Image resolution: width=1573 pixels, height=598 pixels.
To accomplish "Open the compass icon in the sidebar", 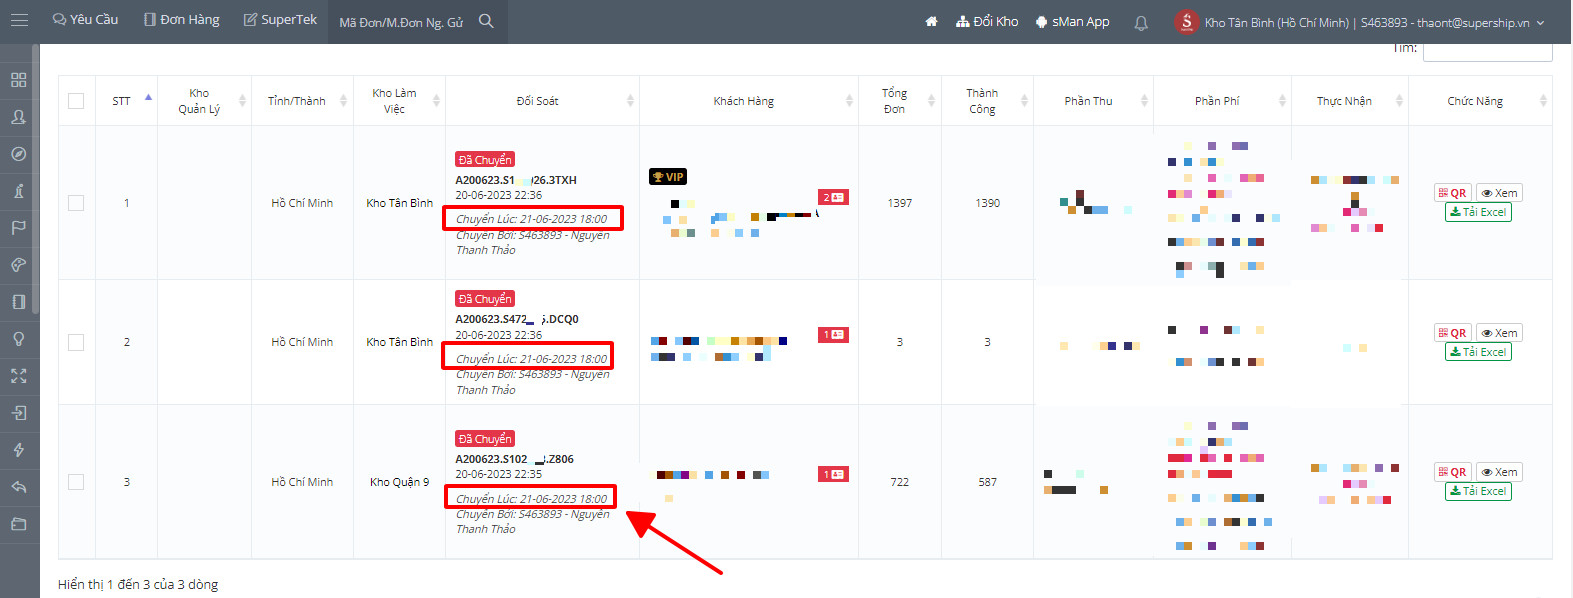I will (x=18, y=154).
